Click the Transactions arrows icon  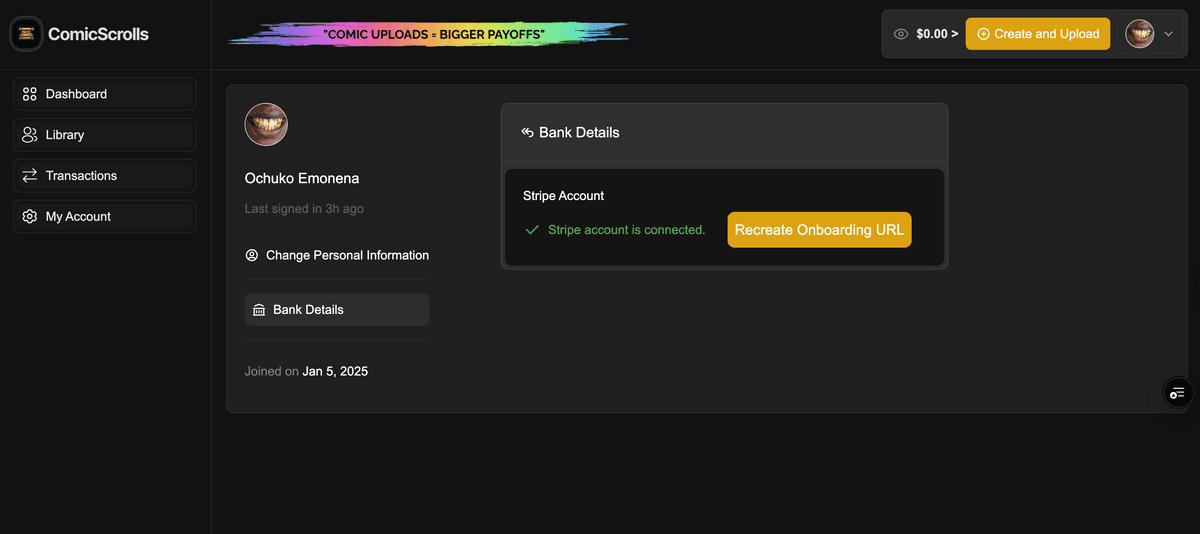[x=30, y=176]
